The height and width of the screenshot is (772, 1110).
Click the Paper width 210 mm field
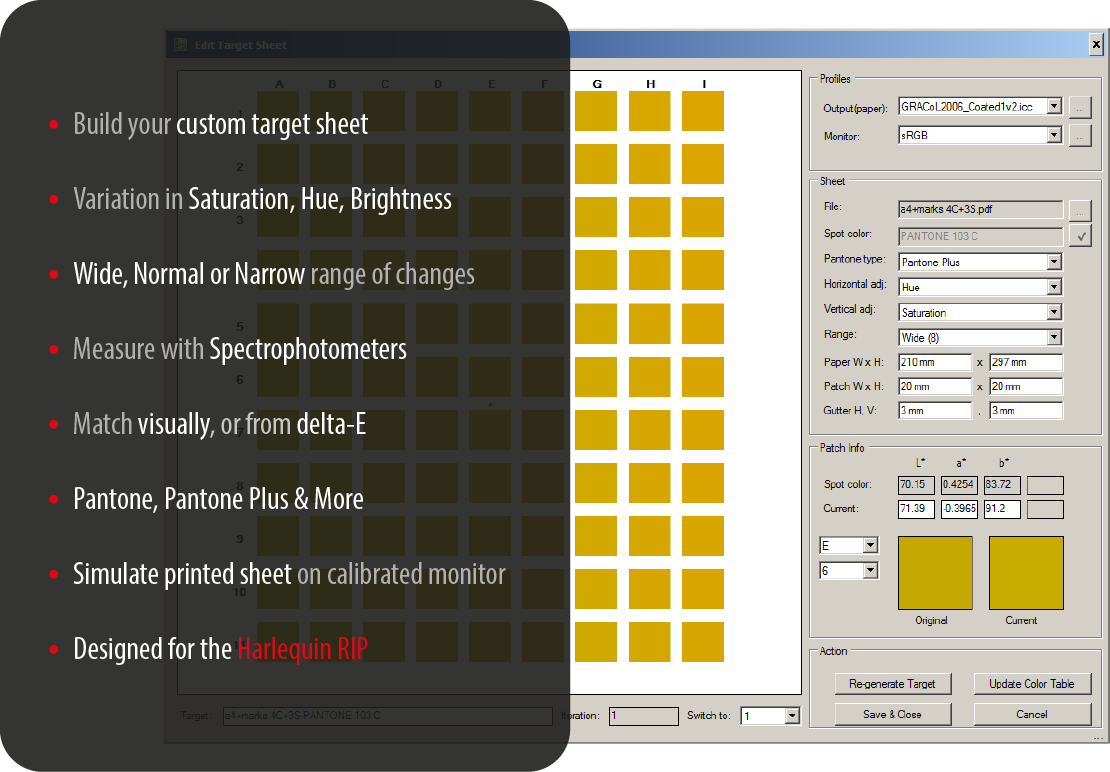935,362
